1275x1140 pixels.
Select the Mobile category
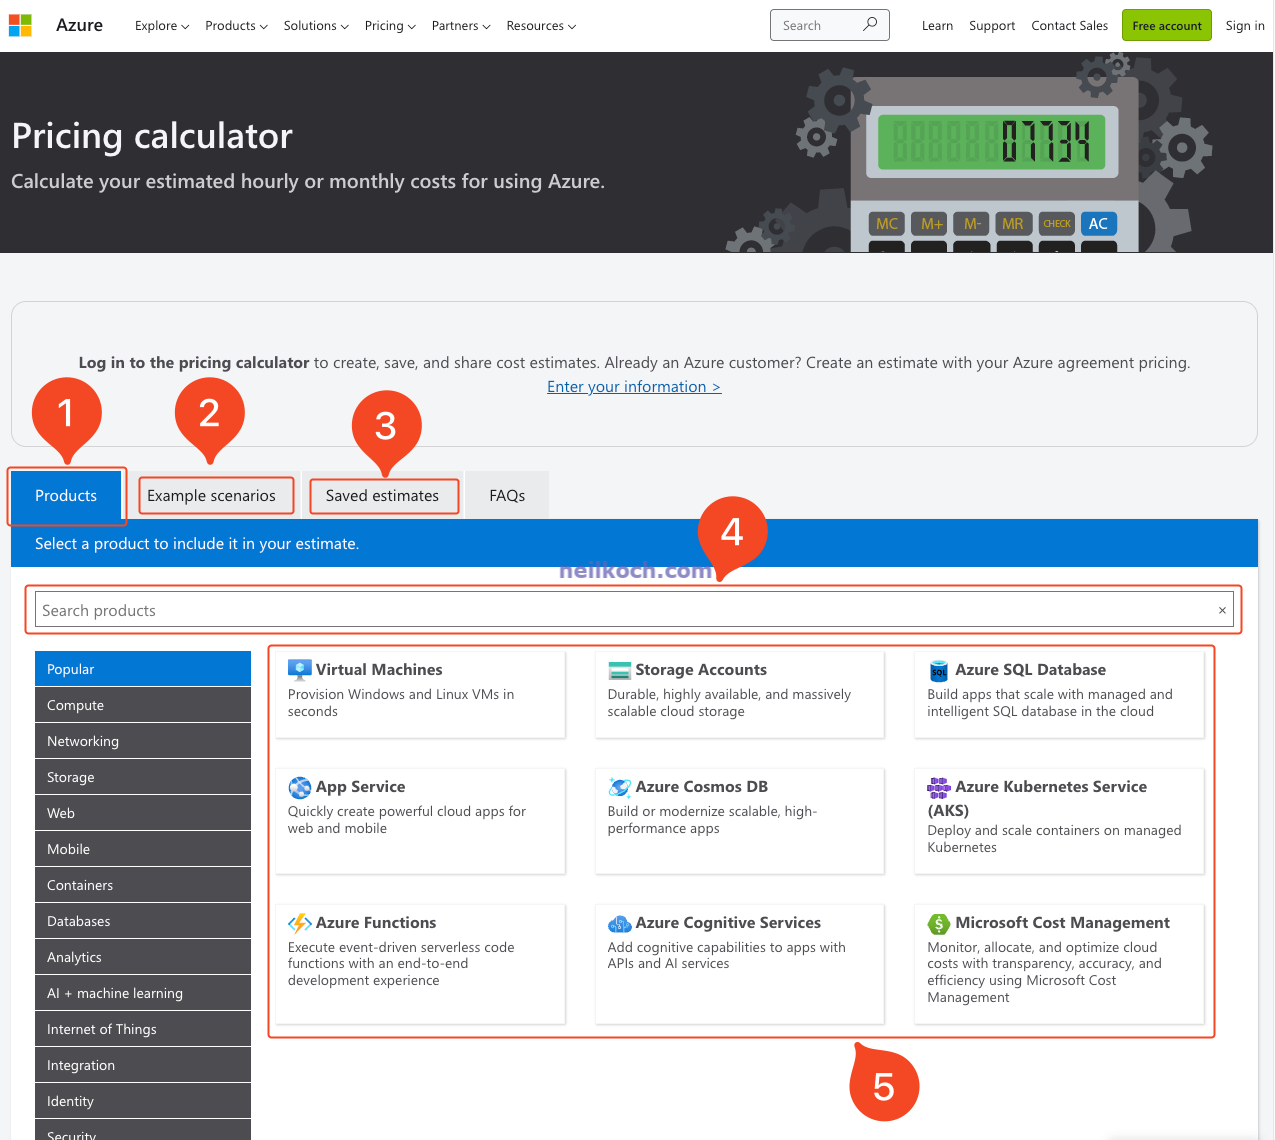click(x=143, y=849)
